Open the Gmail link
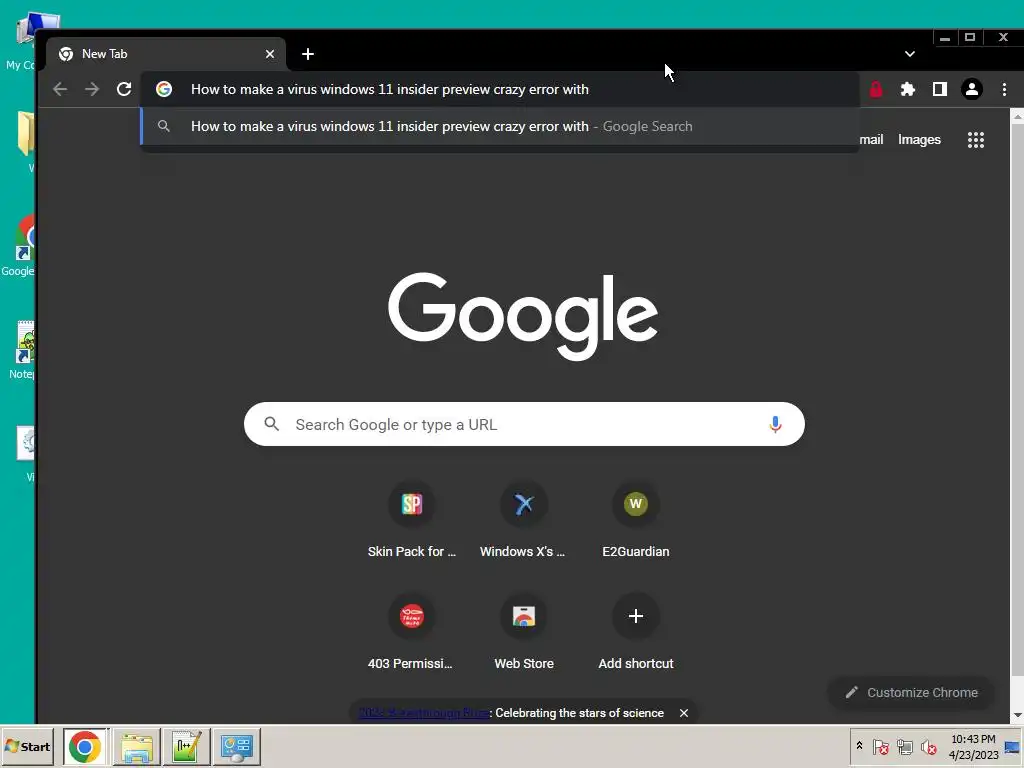The height and width of the screenshot is (768, 1024). pos(871,140)
